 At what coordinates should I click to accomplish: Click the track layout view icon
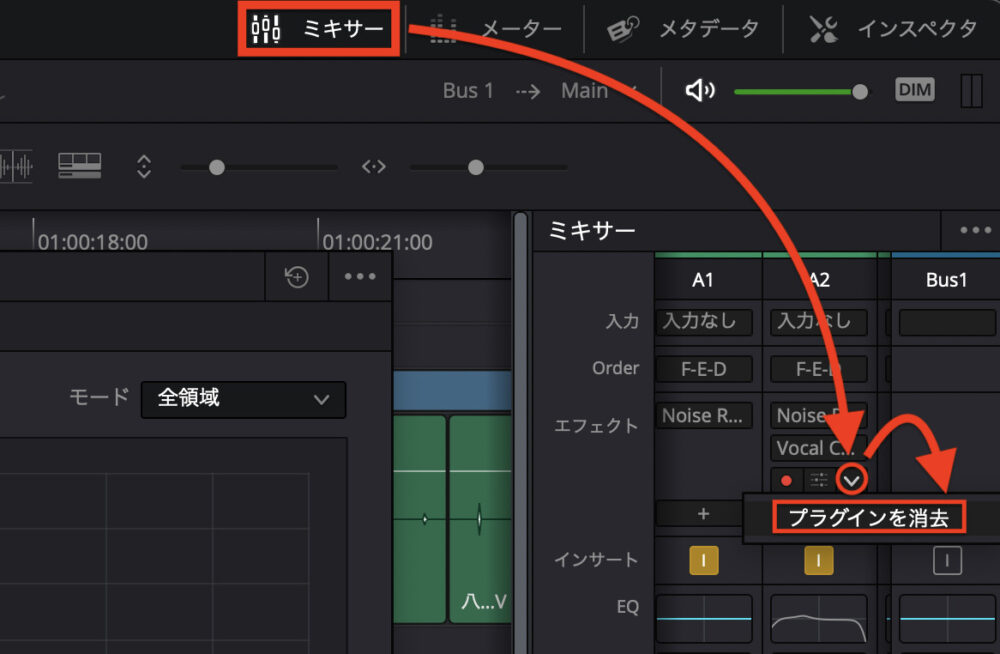click(80, 166)
